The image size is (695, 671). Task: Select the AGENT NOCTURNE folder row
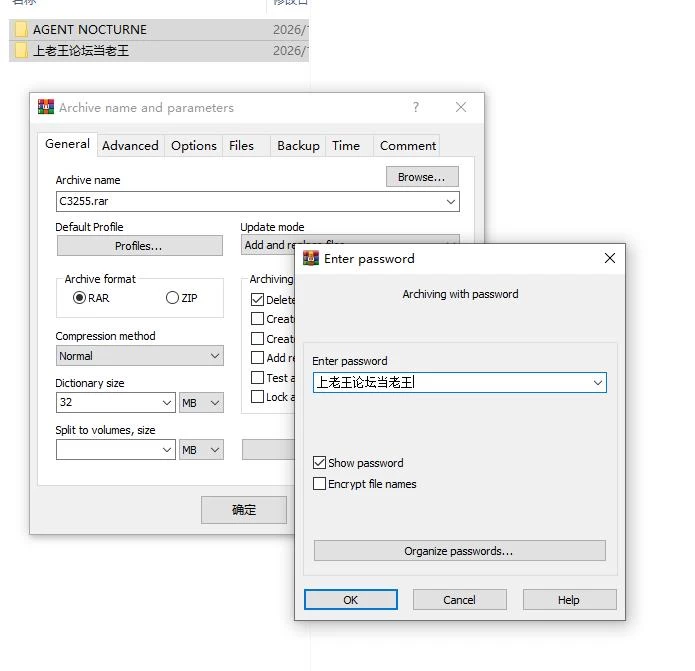click(x=159, y=30)
